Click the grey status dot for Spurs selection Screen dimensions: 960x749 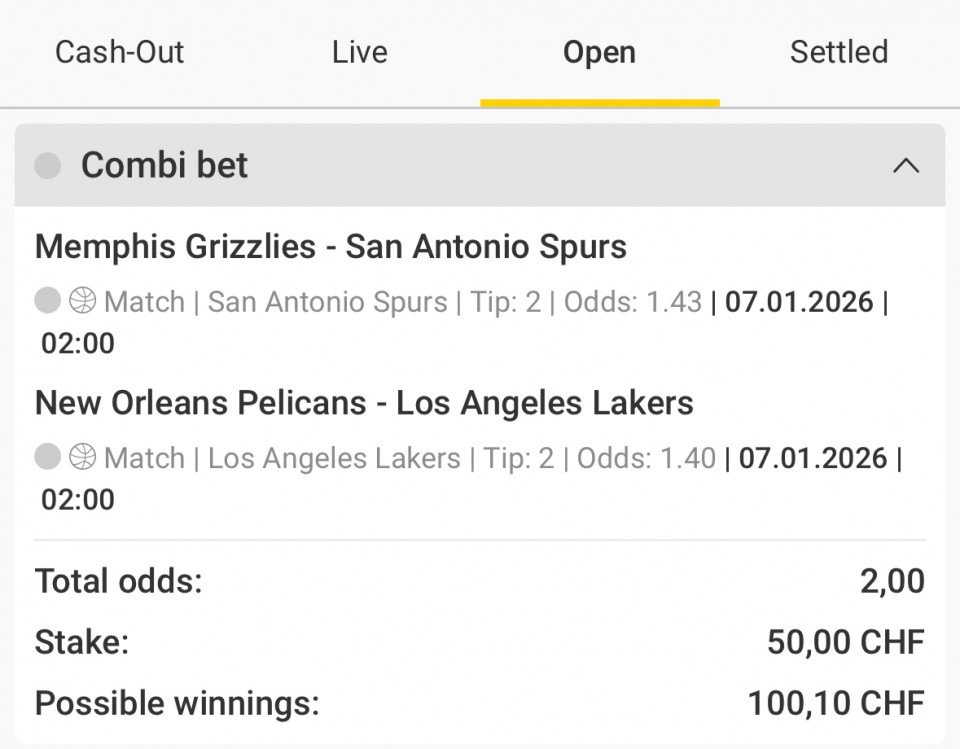pos(48,300)
